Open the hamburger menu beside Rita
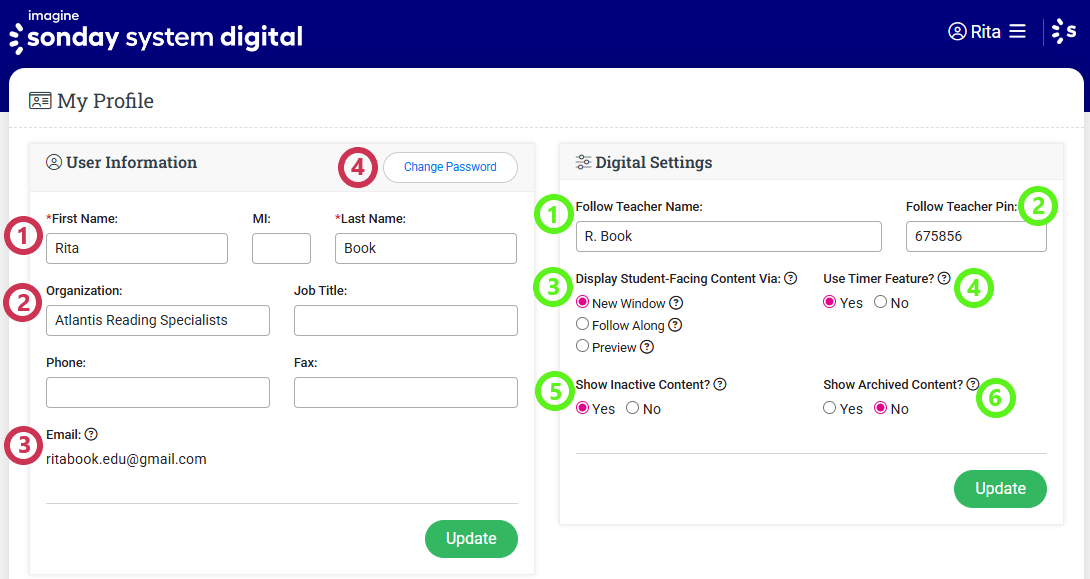1090x579 pixels. pyautogui.click(x=1017, y=31)
